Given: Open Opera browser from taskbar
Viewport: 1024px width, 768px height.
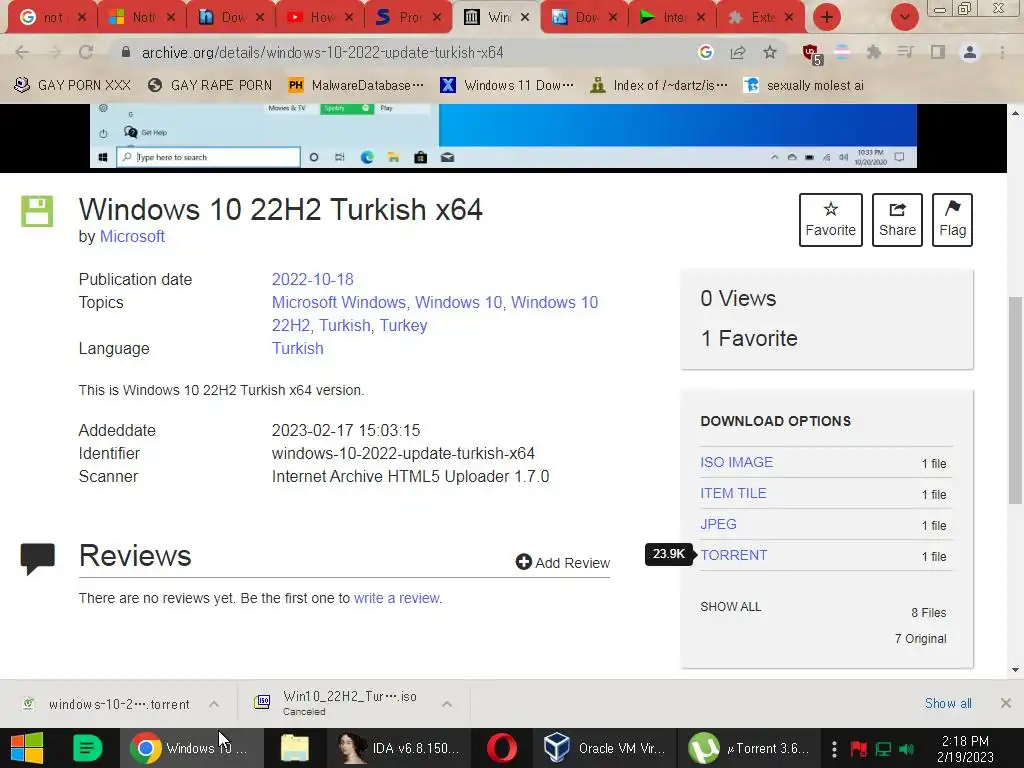Looking at the screenshot, I should tap(502, 748).
